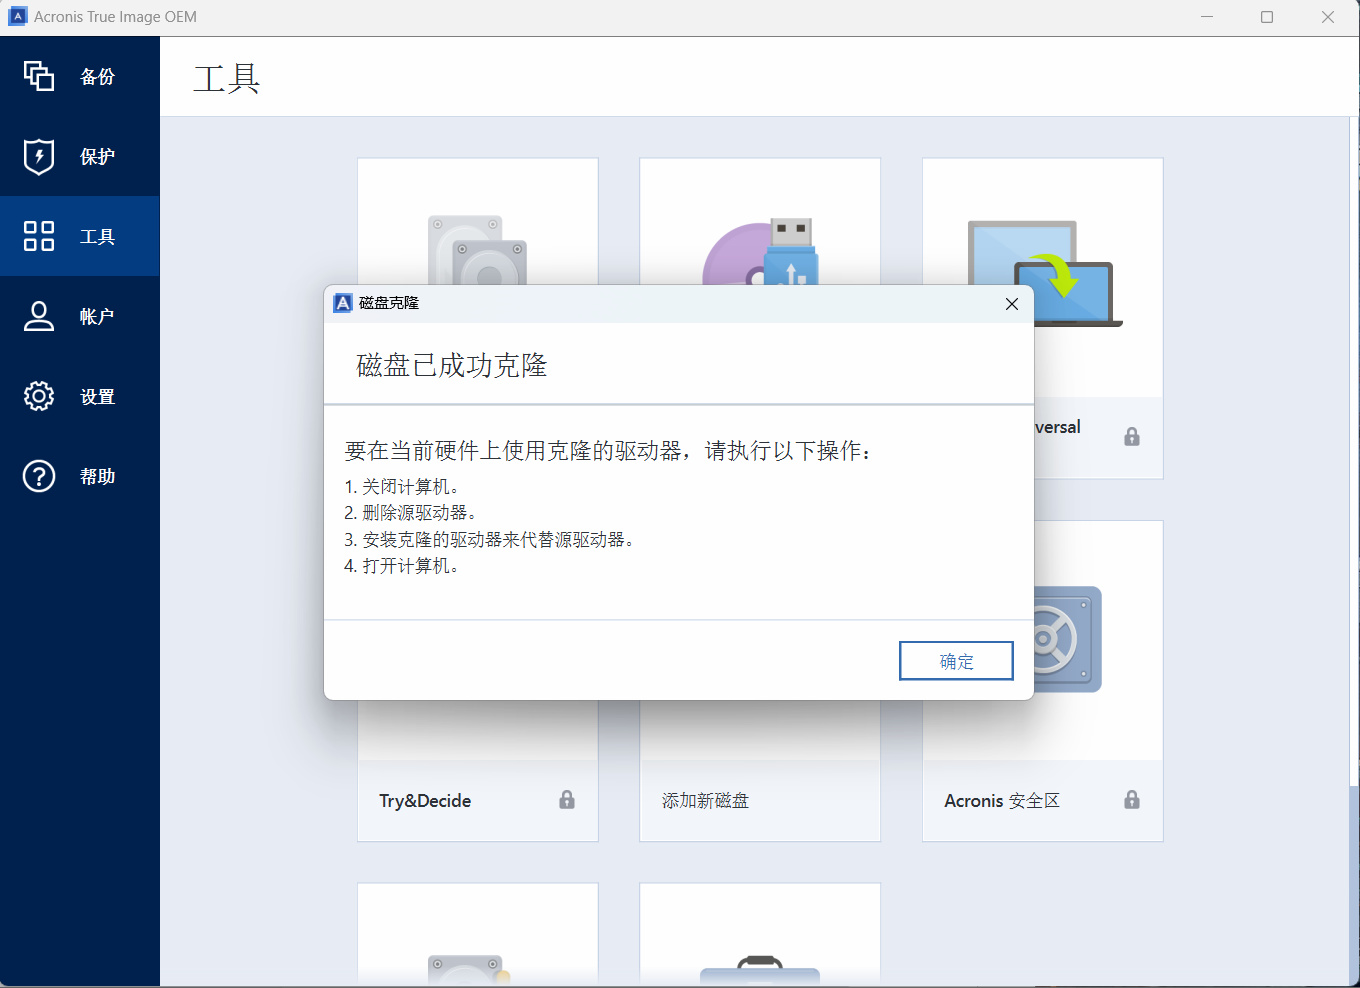Click the 帮助 question mark icon

click(x=39, y=476)
